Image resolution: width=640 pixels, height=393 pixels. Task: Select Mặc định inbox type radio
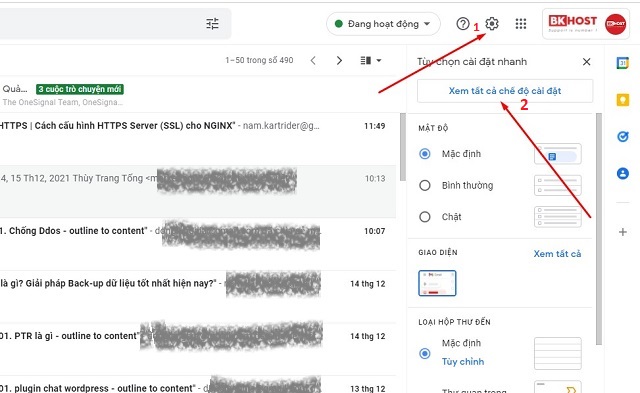click(x=424, y=353)
